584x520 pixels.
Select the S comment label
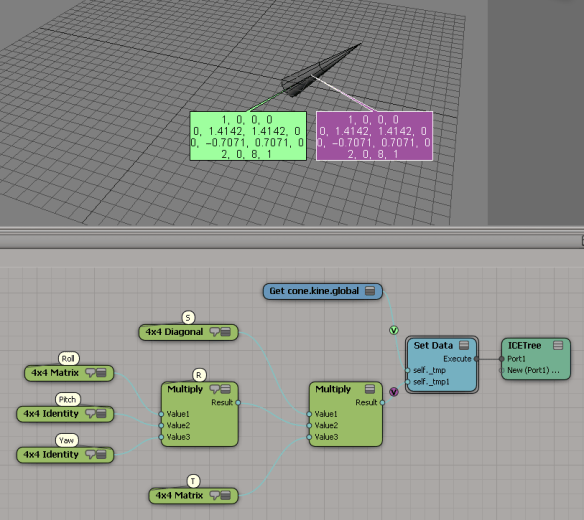click(x=188, y=318)
